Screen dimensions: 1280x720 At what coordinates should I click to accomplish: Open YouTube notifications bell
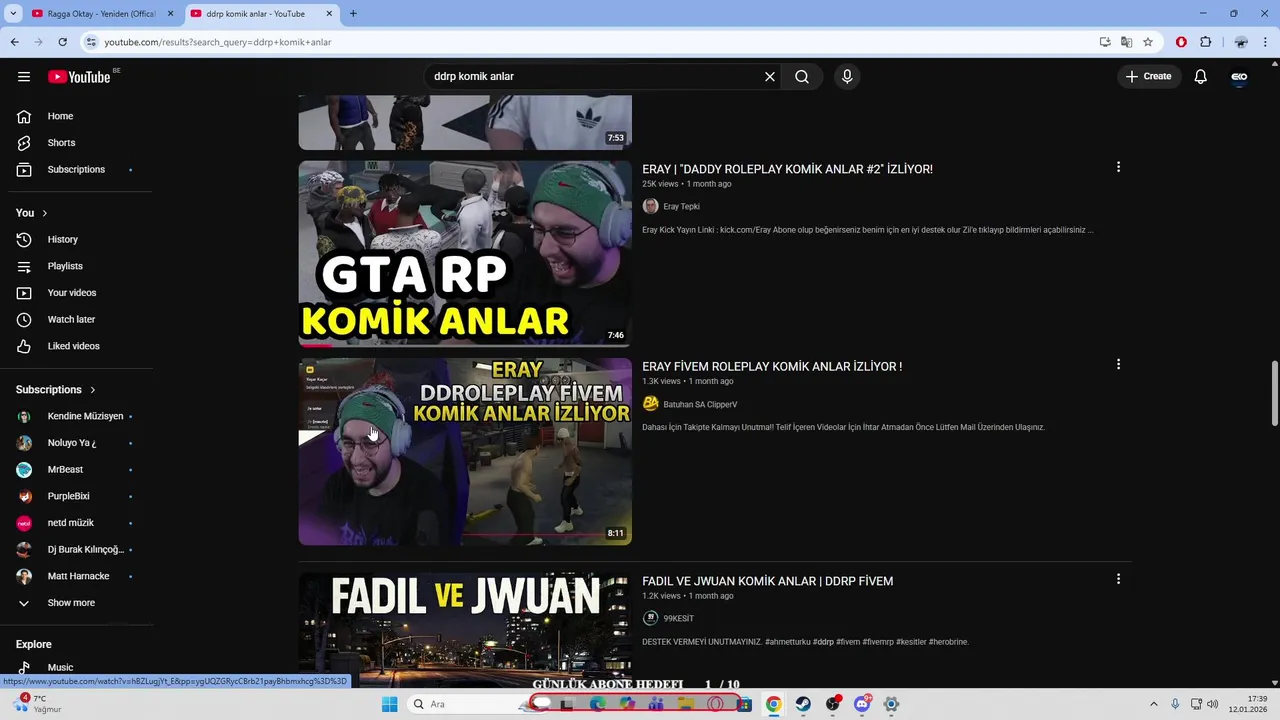click(x=1201, y=77)
